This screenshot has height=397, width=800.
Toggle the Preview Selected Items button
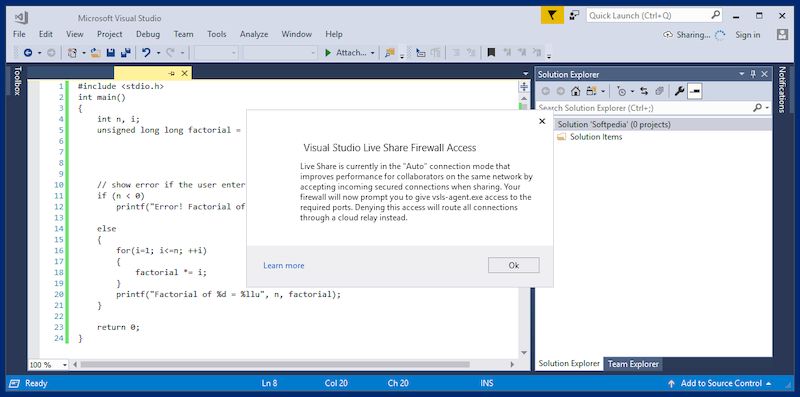click(x=694, y=91)
